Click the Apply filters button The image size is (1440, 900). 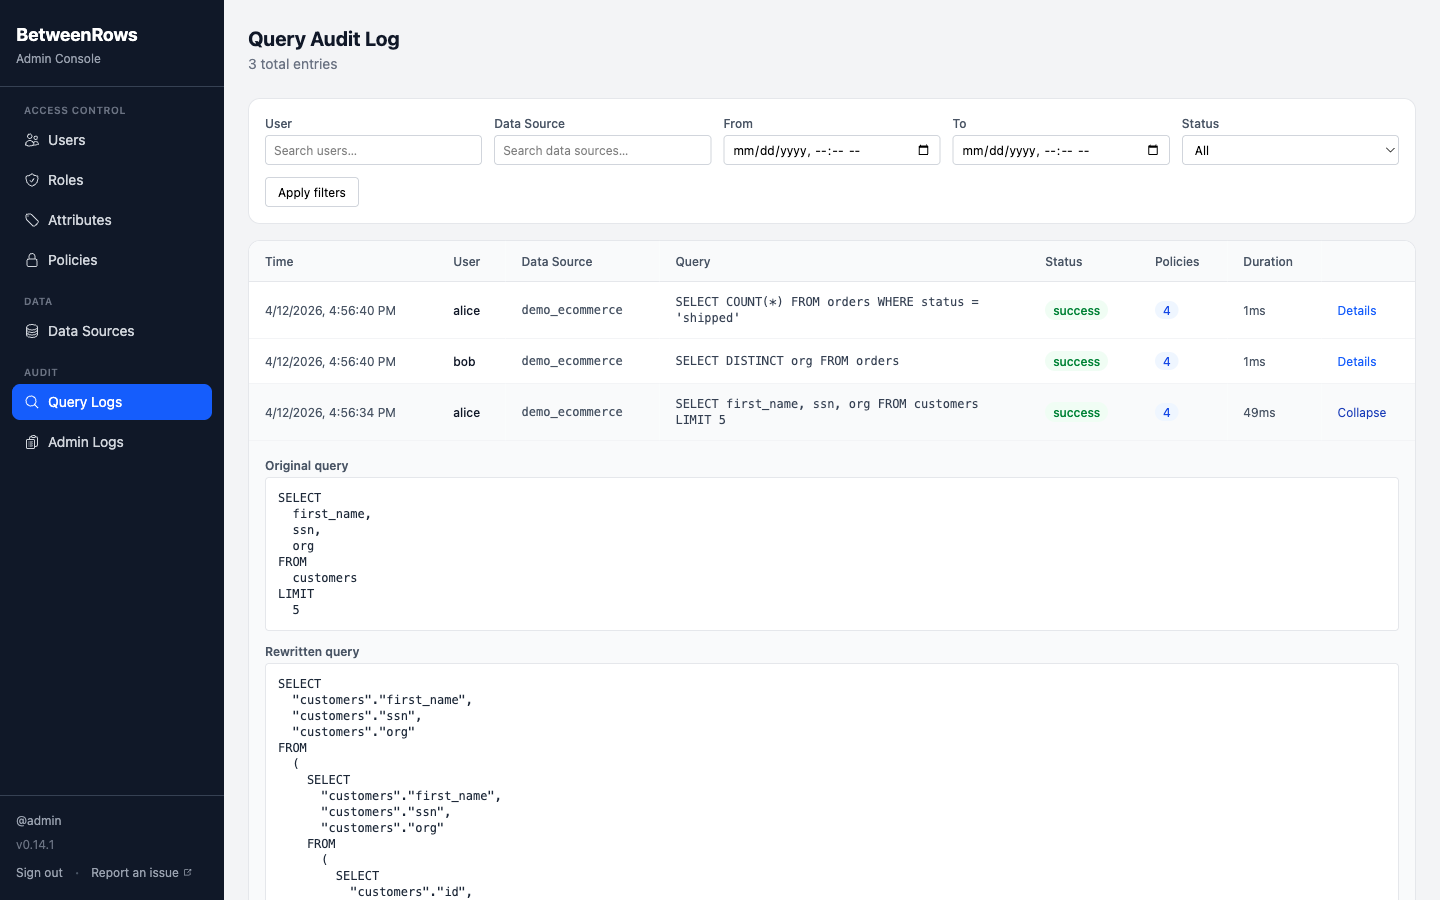(x=311, y=192)
